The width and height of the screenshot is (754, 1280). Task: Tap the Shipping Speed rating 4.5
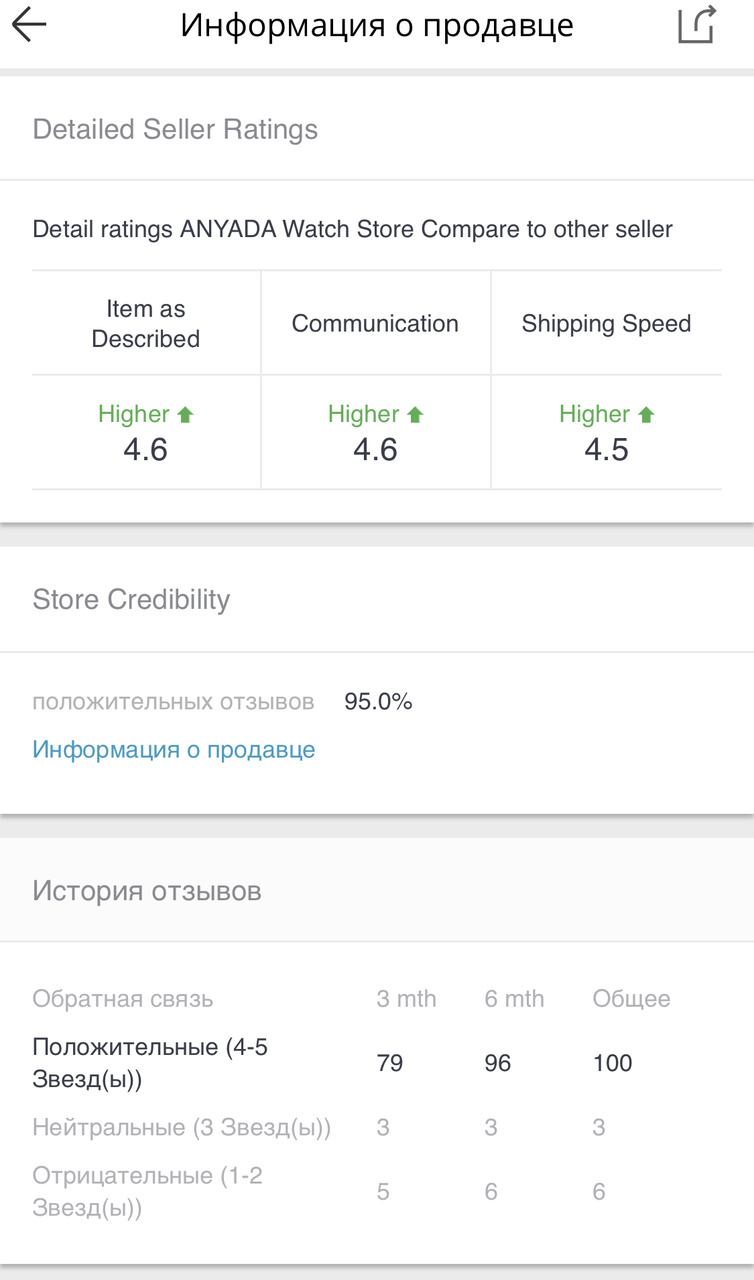pos(606,450)
